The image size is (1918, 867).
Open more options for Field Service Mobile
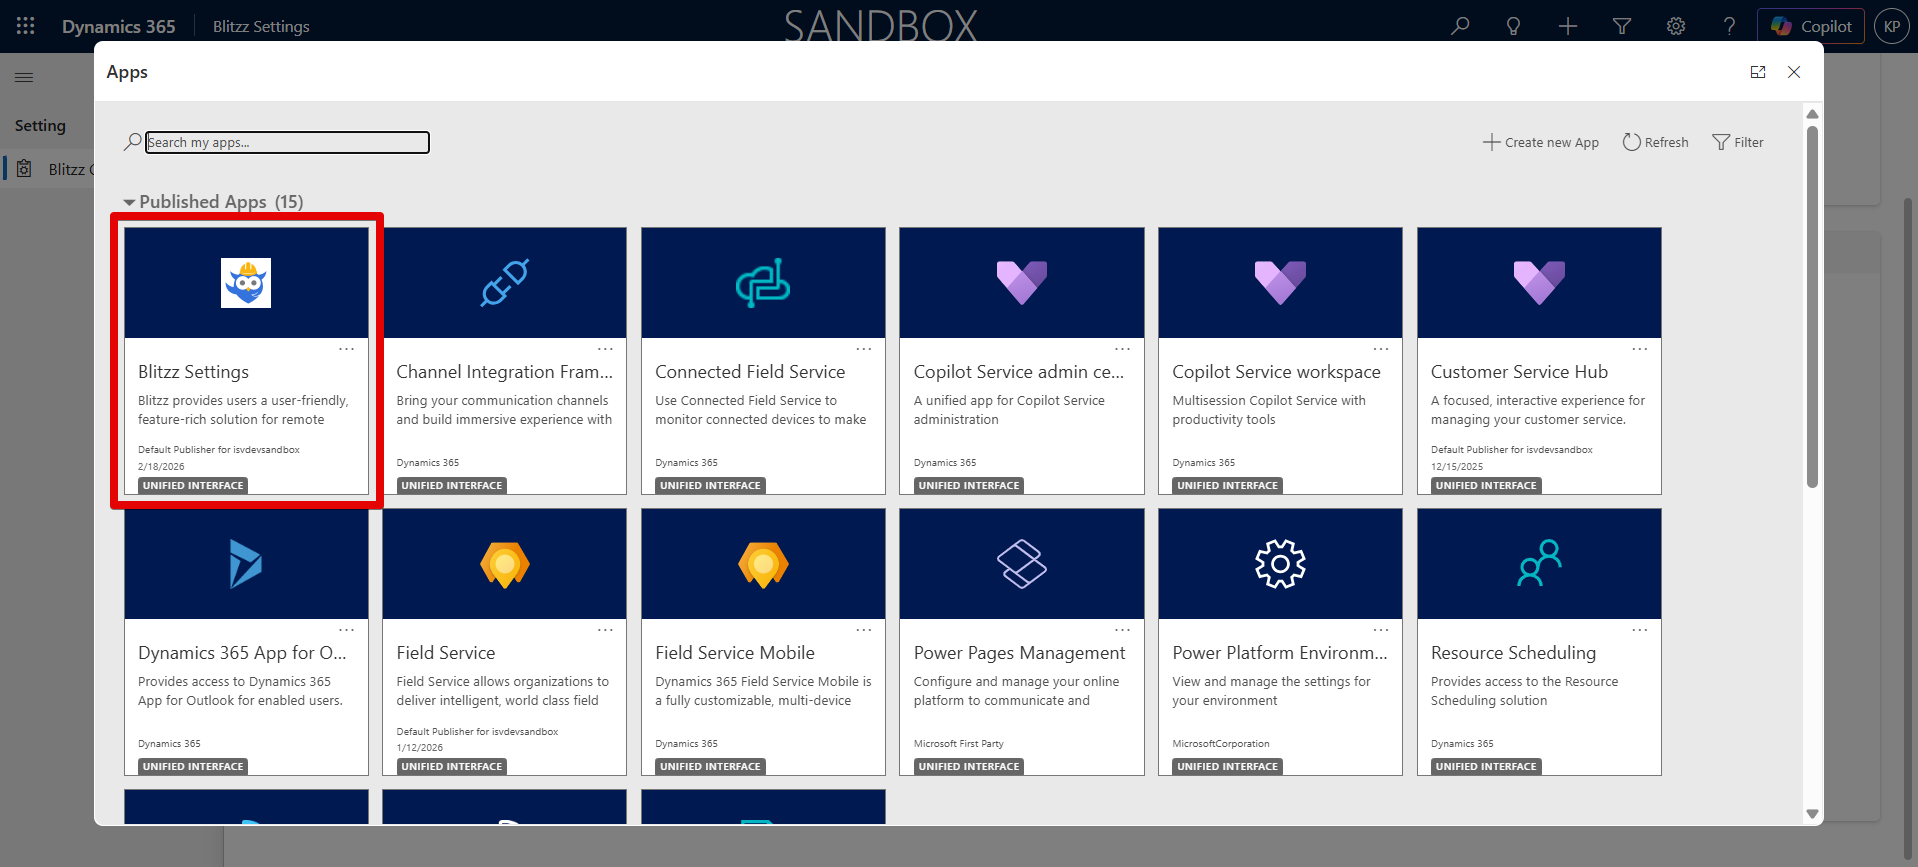pyautogui.click(x=864, y=630)
